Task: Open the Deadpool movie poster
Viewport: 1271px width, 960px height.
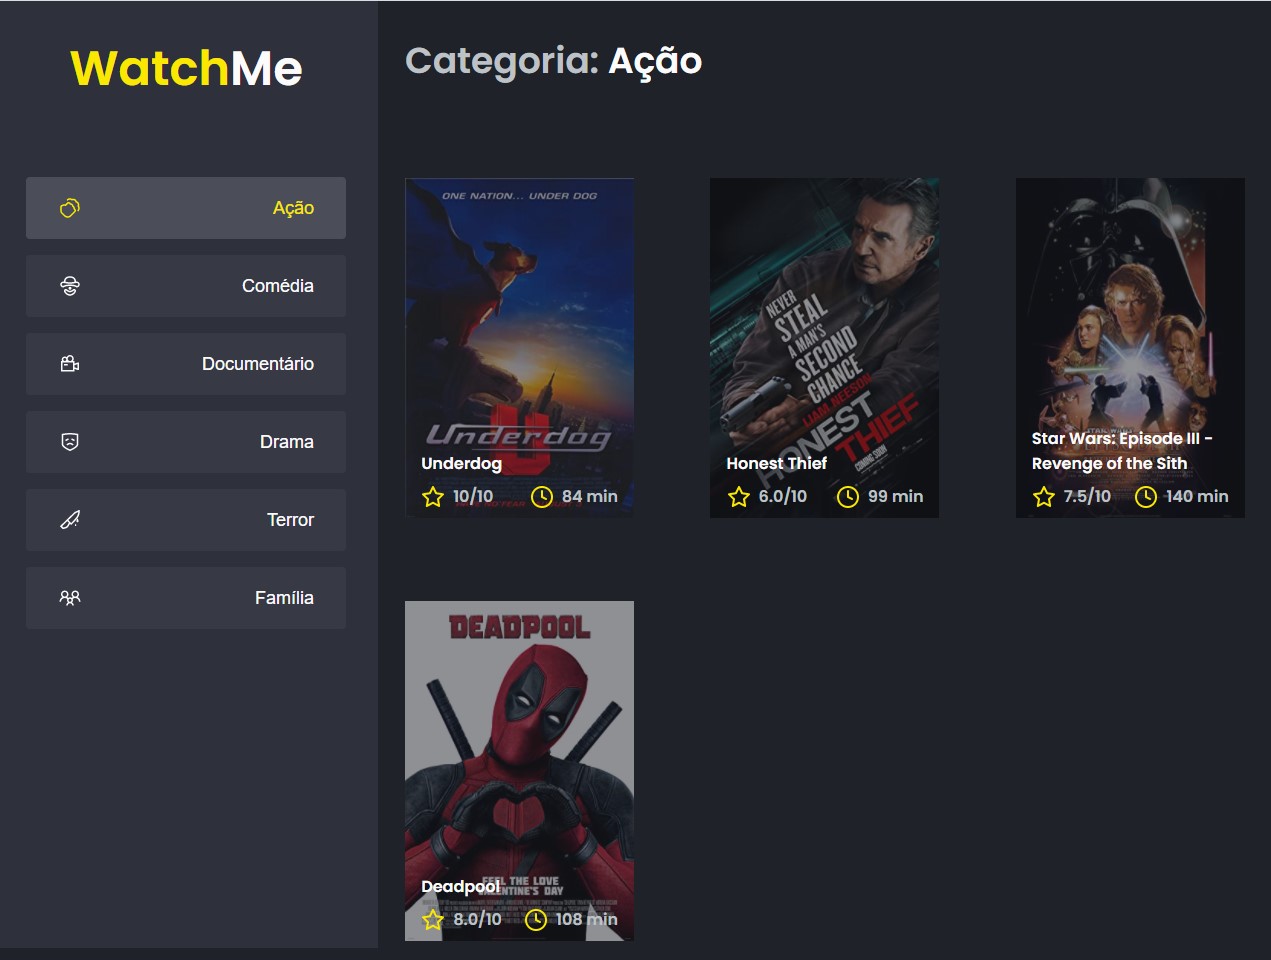Action: tap(519, 771)
